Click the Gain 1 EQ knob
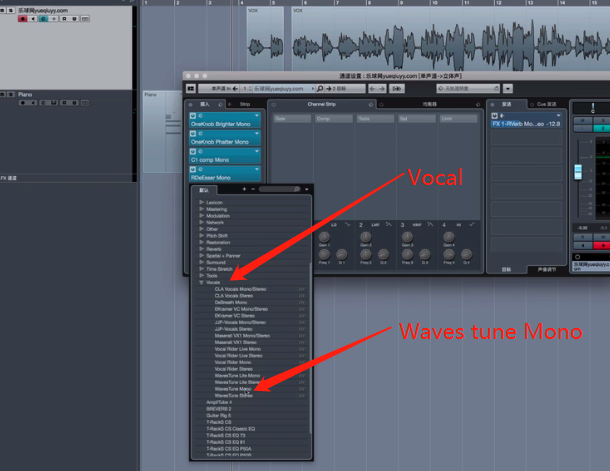This screenshot has width=610, height=471. [x=324, y=236]
